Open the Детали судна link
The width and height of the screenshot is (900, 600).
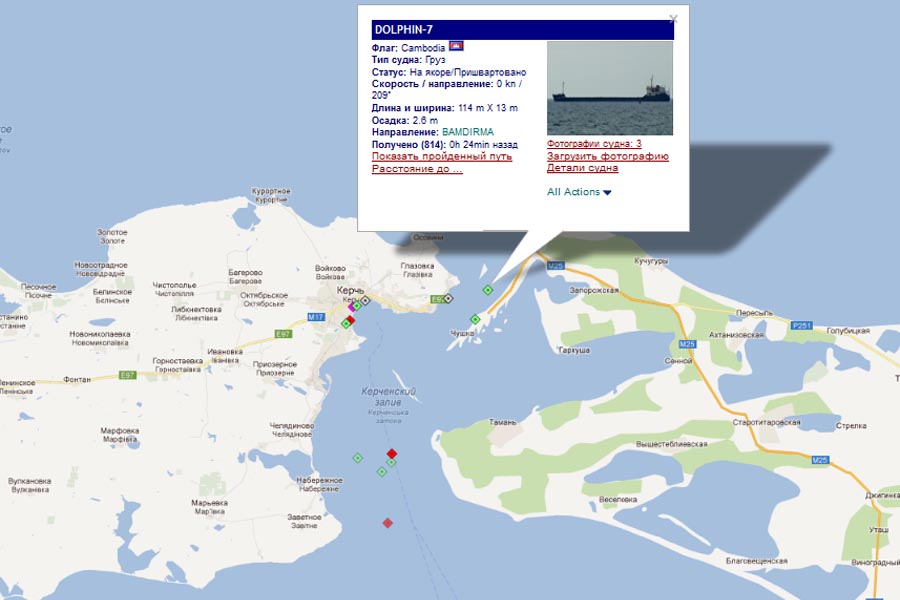[x=582, y=168]
